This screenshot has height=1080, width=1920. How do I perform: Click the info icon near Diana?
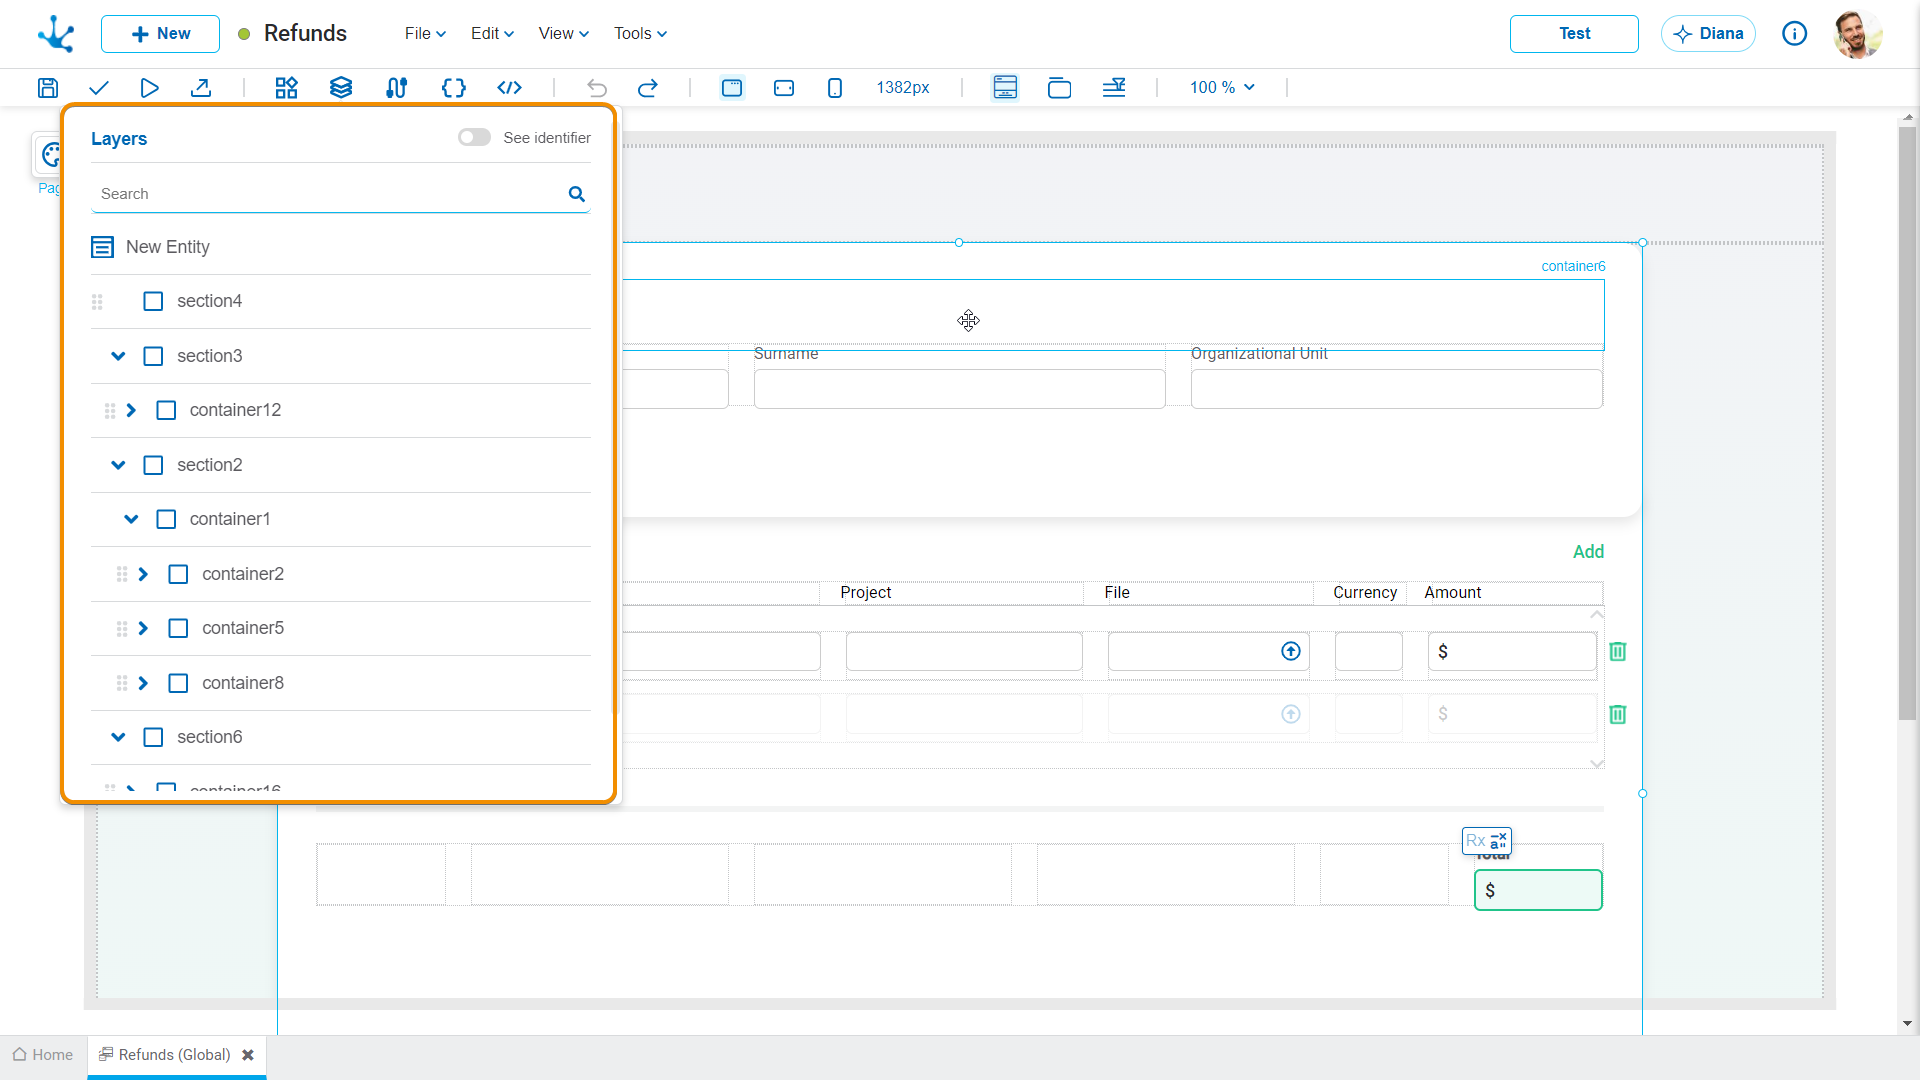pyautogui.click(x=1795, y=34)
